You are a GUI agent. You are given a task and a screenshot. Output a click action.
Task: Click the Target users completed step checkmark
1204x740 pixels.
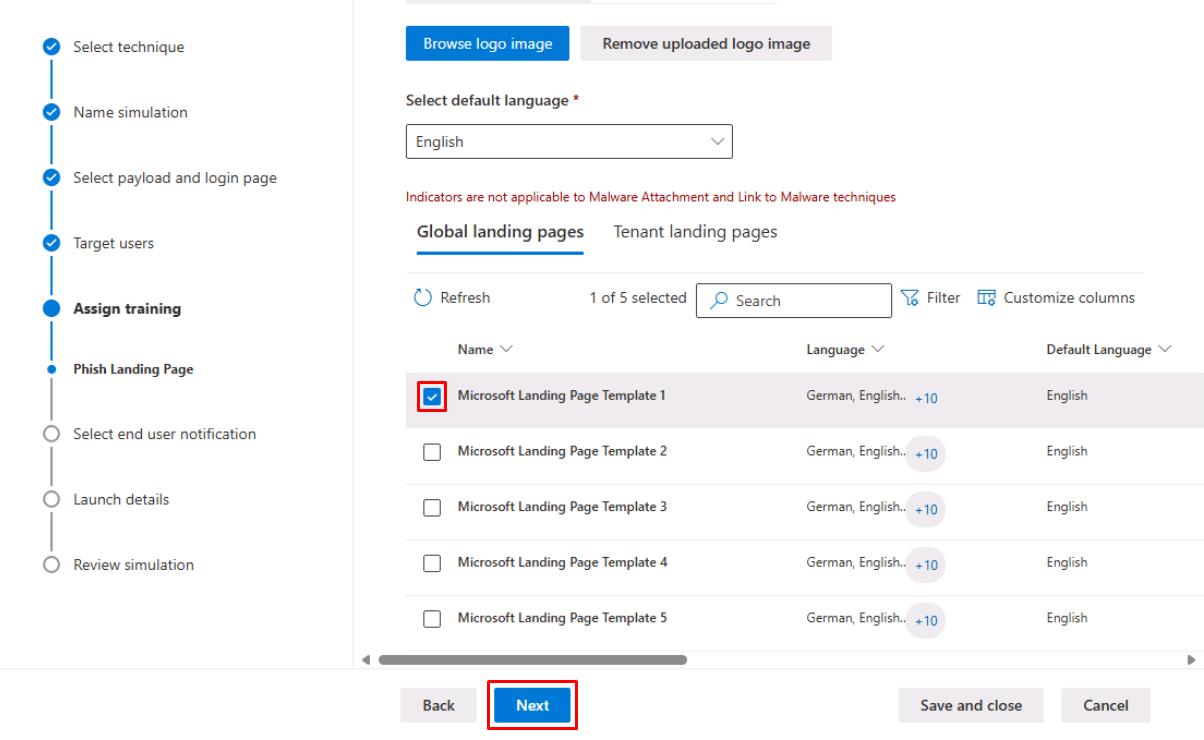coord(51,243)
